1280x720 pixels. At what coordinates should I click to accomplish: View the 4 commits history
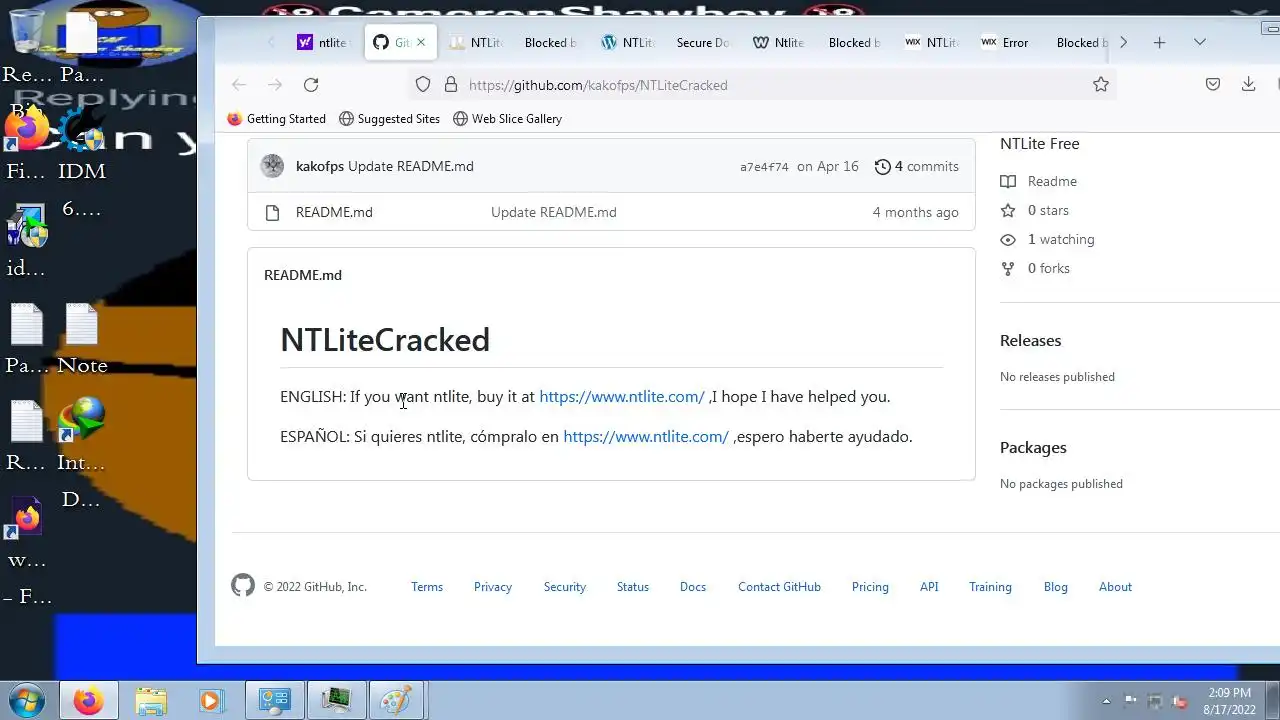(x=917, y=166)
